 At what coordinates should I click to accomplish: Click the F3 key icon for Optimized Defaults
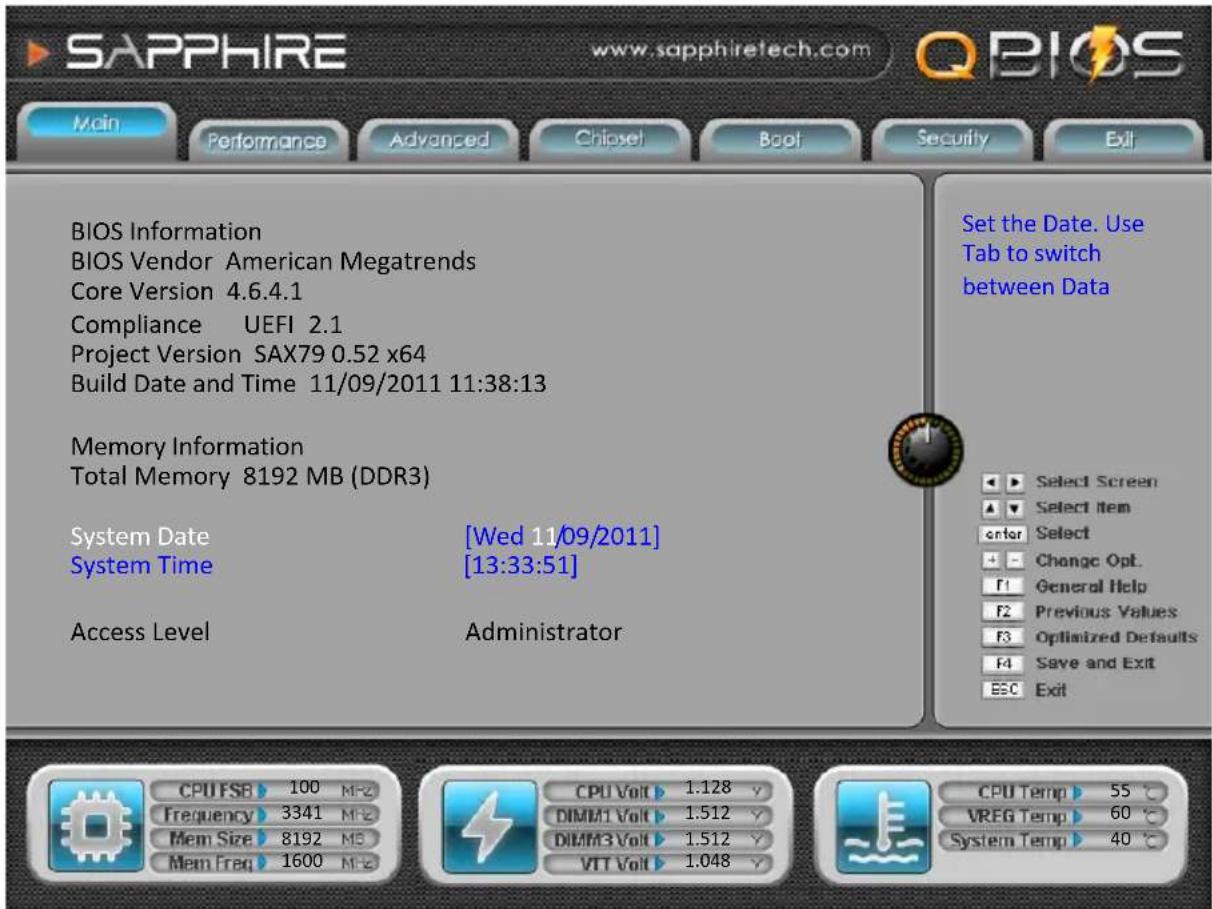click(x=1005, y=638)
